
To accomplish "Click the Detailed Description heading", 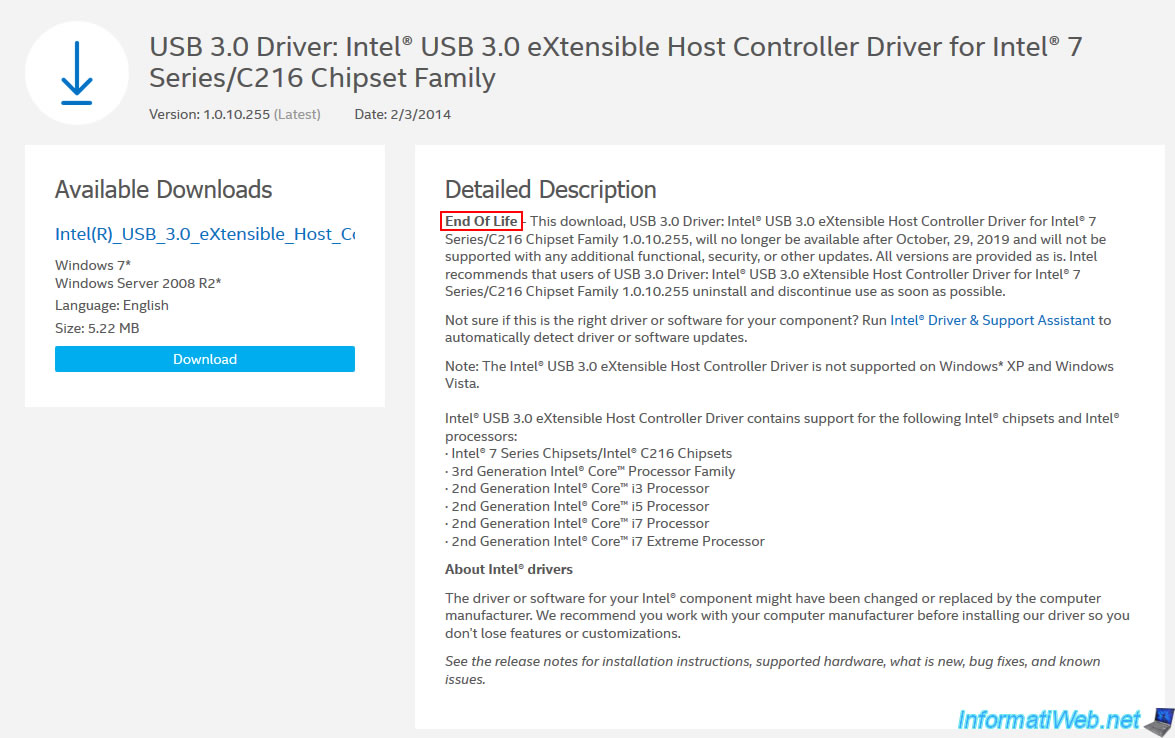I will 551,190.
